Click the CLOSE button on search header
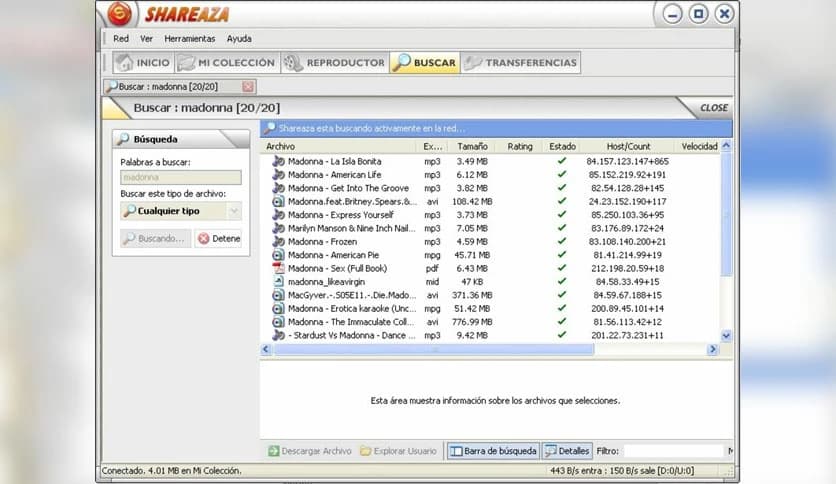 pos(713,108)
